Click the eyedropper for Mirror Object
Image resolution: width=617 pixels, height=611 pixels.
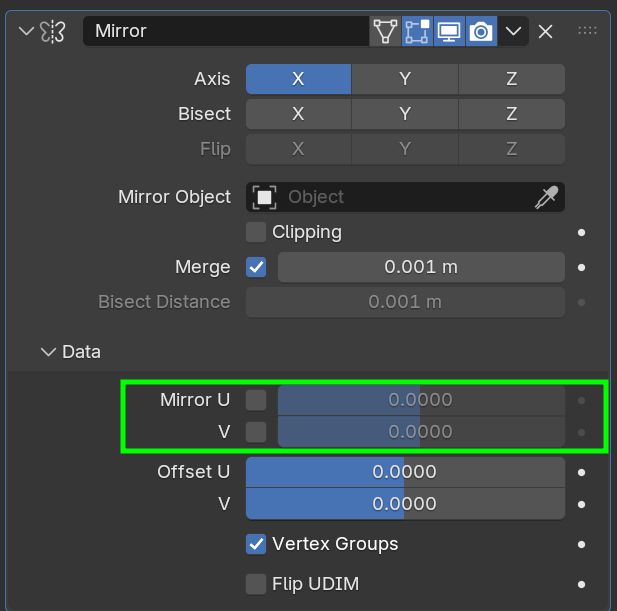click(x=545, y=197)
